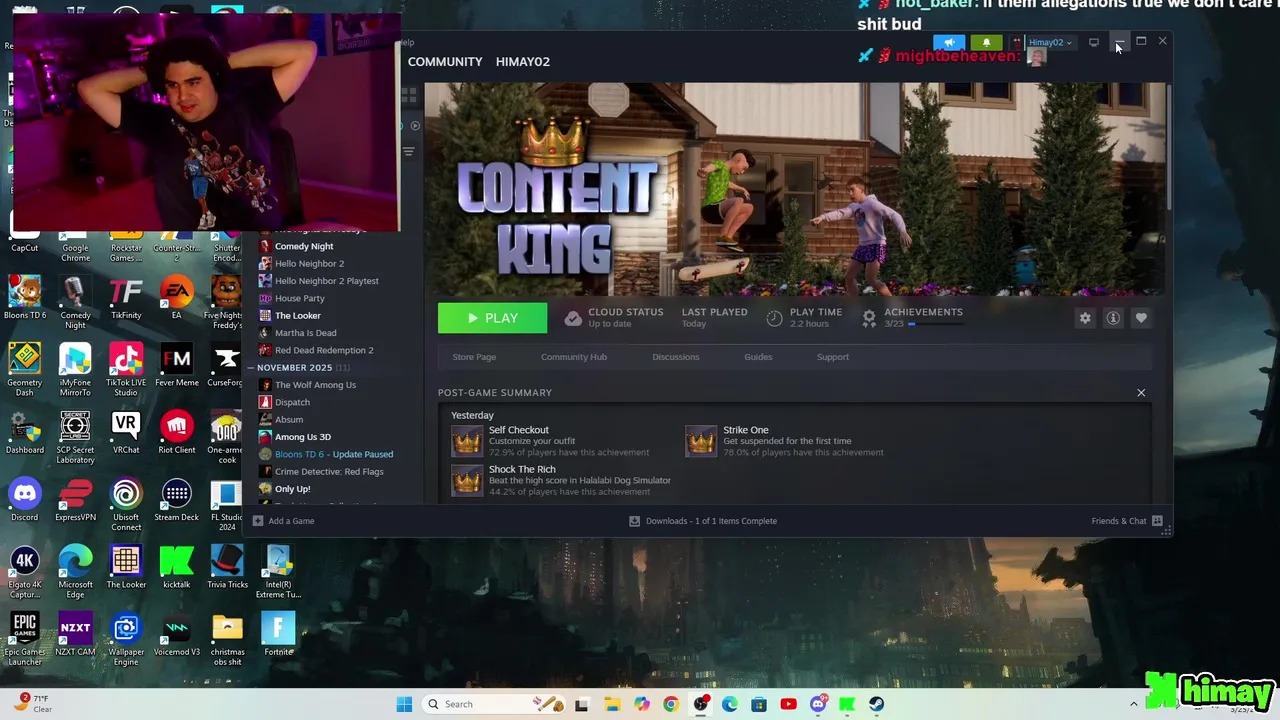Show game info icon
Screen dimensions: 1280x720
click(x=1113, y=318)
